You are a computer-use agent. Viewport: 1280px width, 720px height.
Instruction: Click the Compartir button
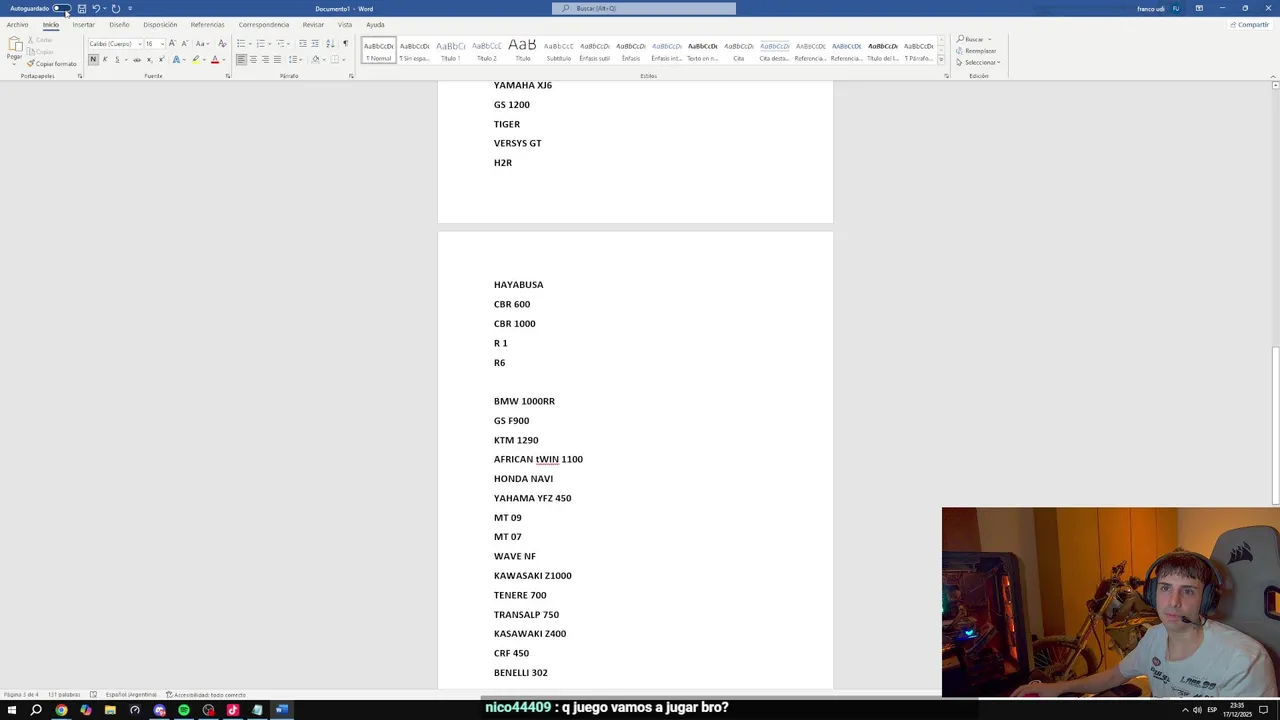pos(1250,25)
